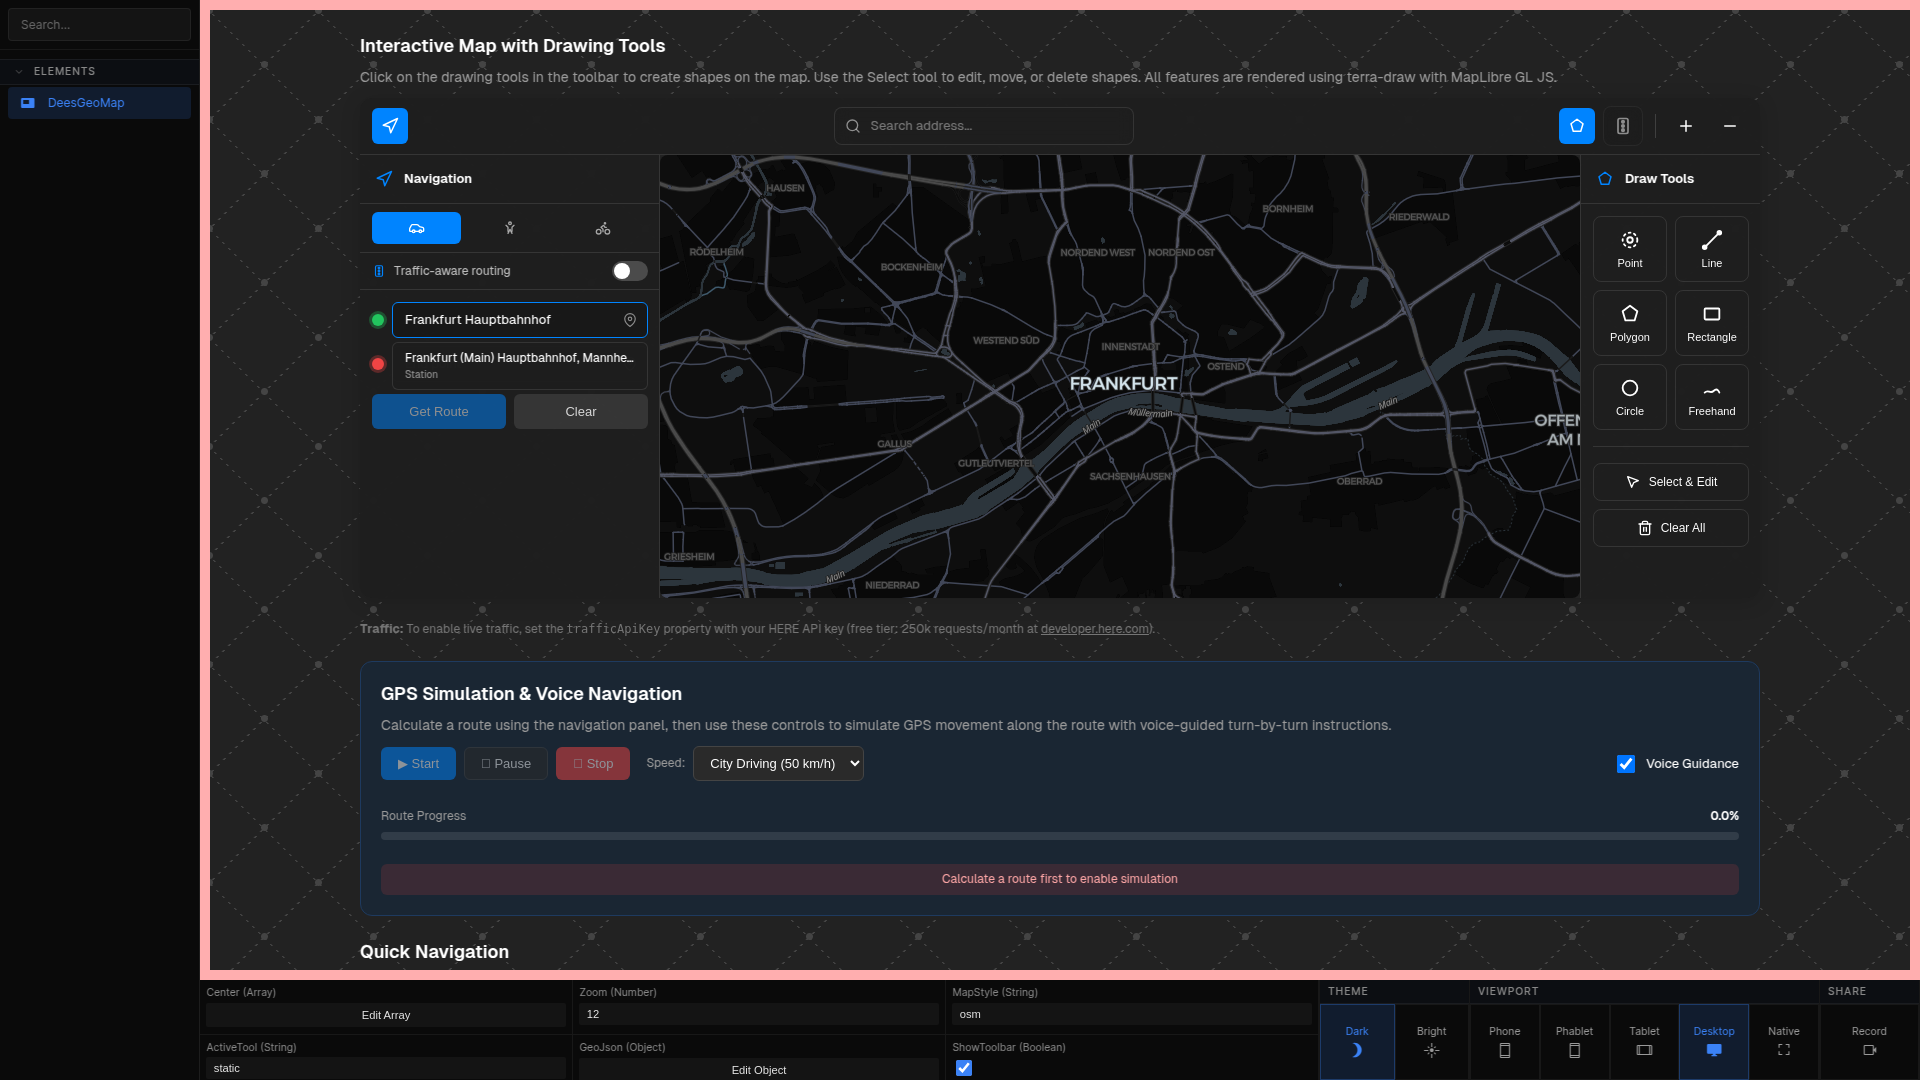This screenshot has height=1080, width=1920.
Task: Collapse the Elements section chevron
Action: point(19,72)
